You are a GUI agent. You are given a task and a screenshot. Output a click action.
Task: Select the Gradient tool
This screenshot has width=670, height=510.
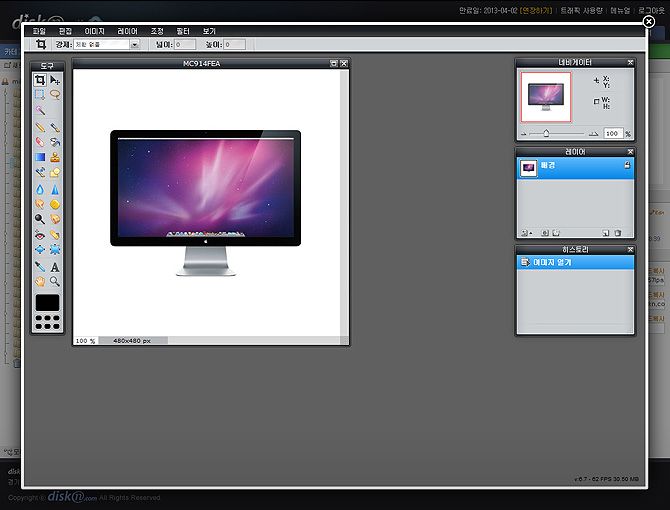(40, 157)
